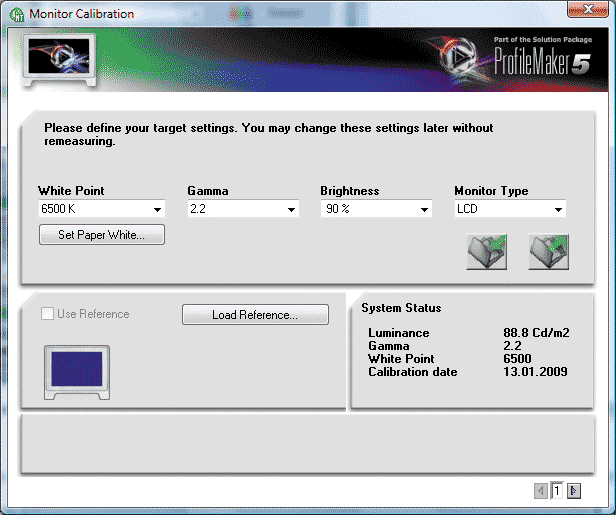Click the Calibration date value 13.01.2009
616x515 pixels.
[x=535, y=372]
